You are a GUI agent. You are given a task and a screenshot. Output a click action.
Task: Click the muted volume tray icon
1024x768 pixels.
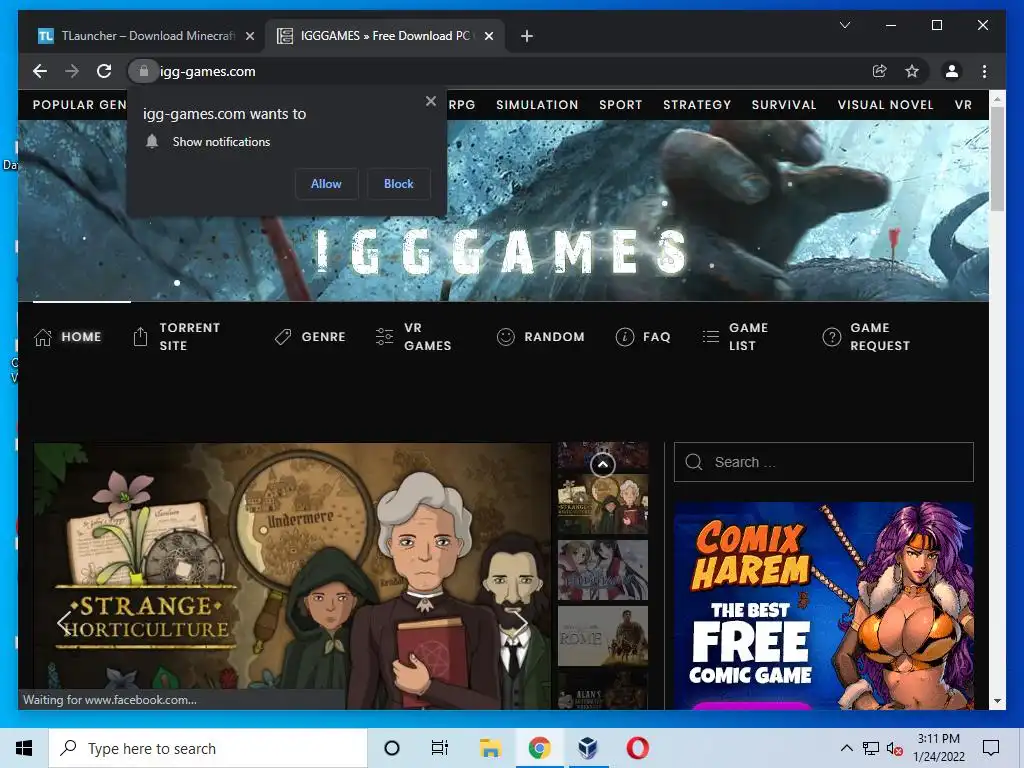[895, 749]
